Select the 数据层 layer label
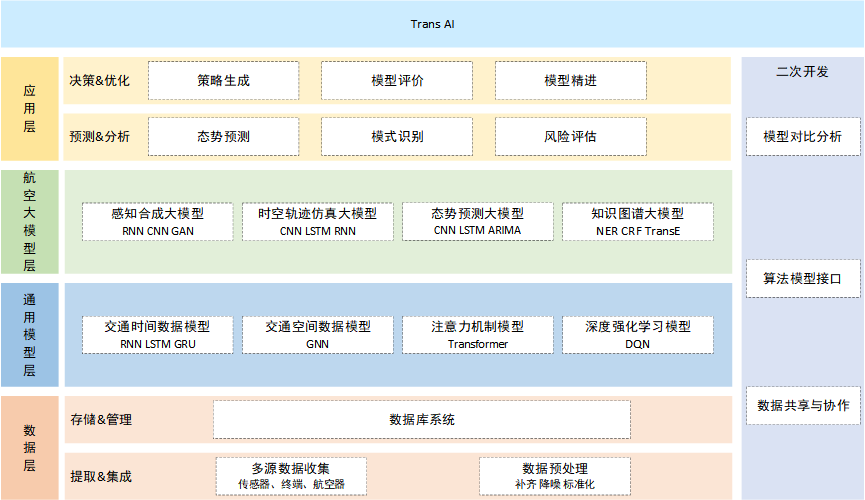The width and height of the screenshot is (865, 500). [x=30, y=448]
